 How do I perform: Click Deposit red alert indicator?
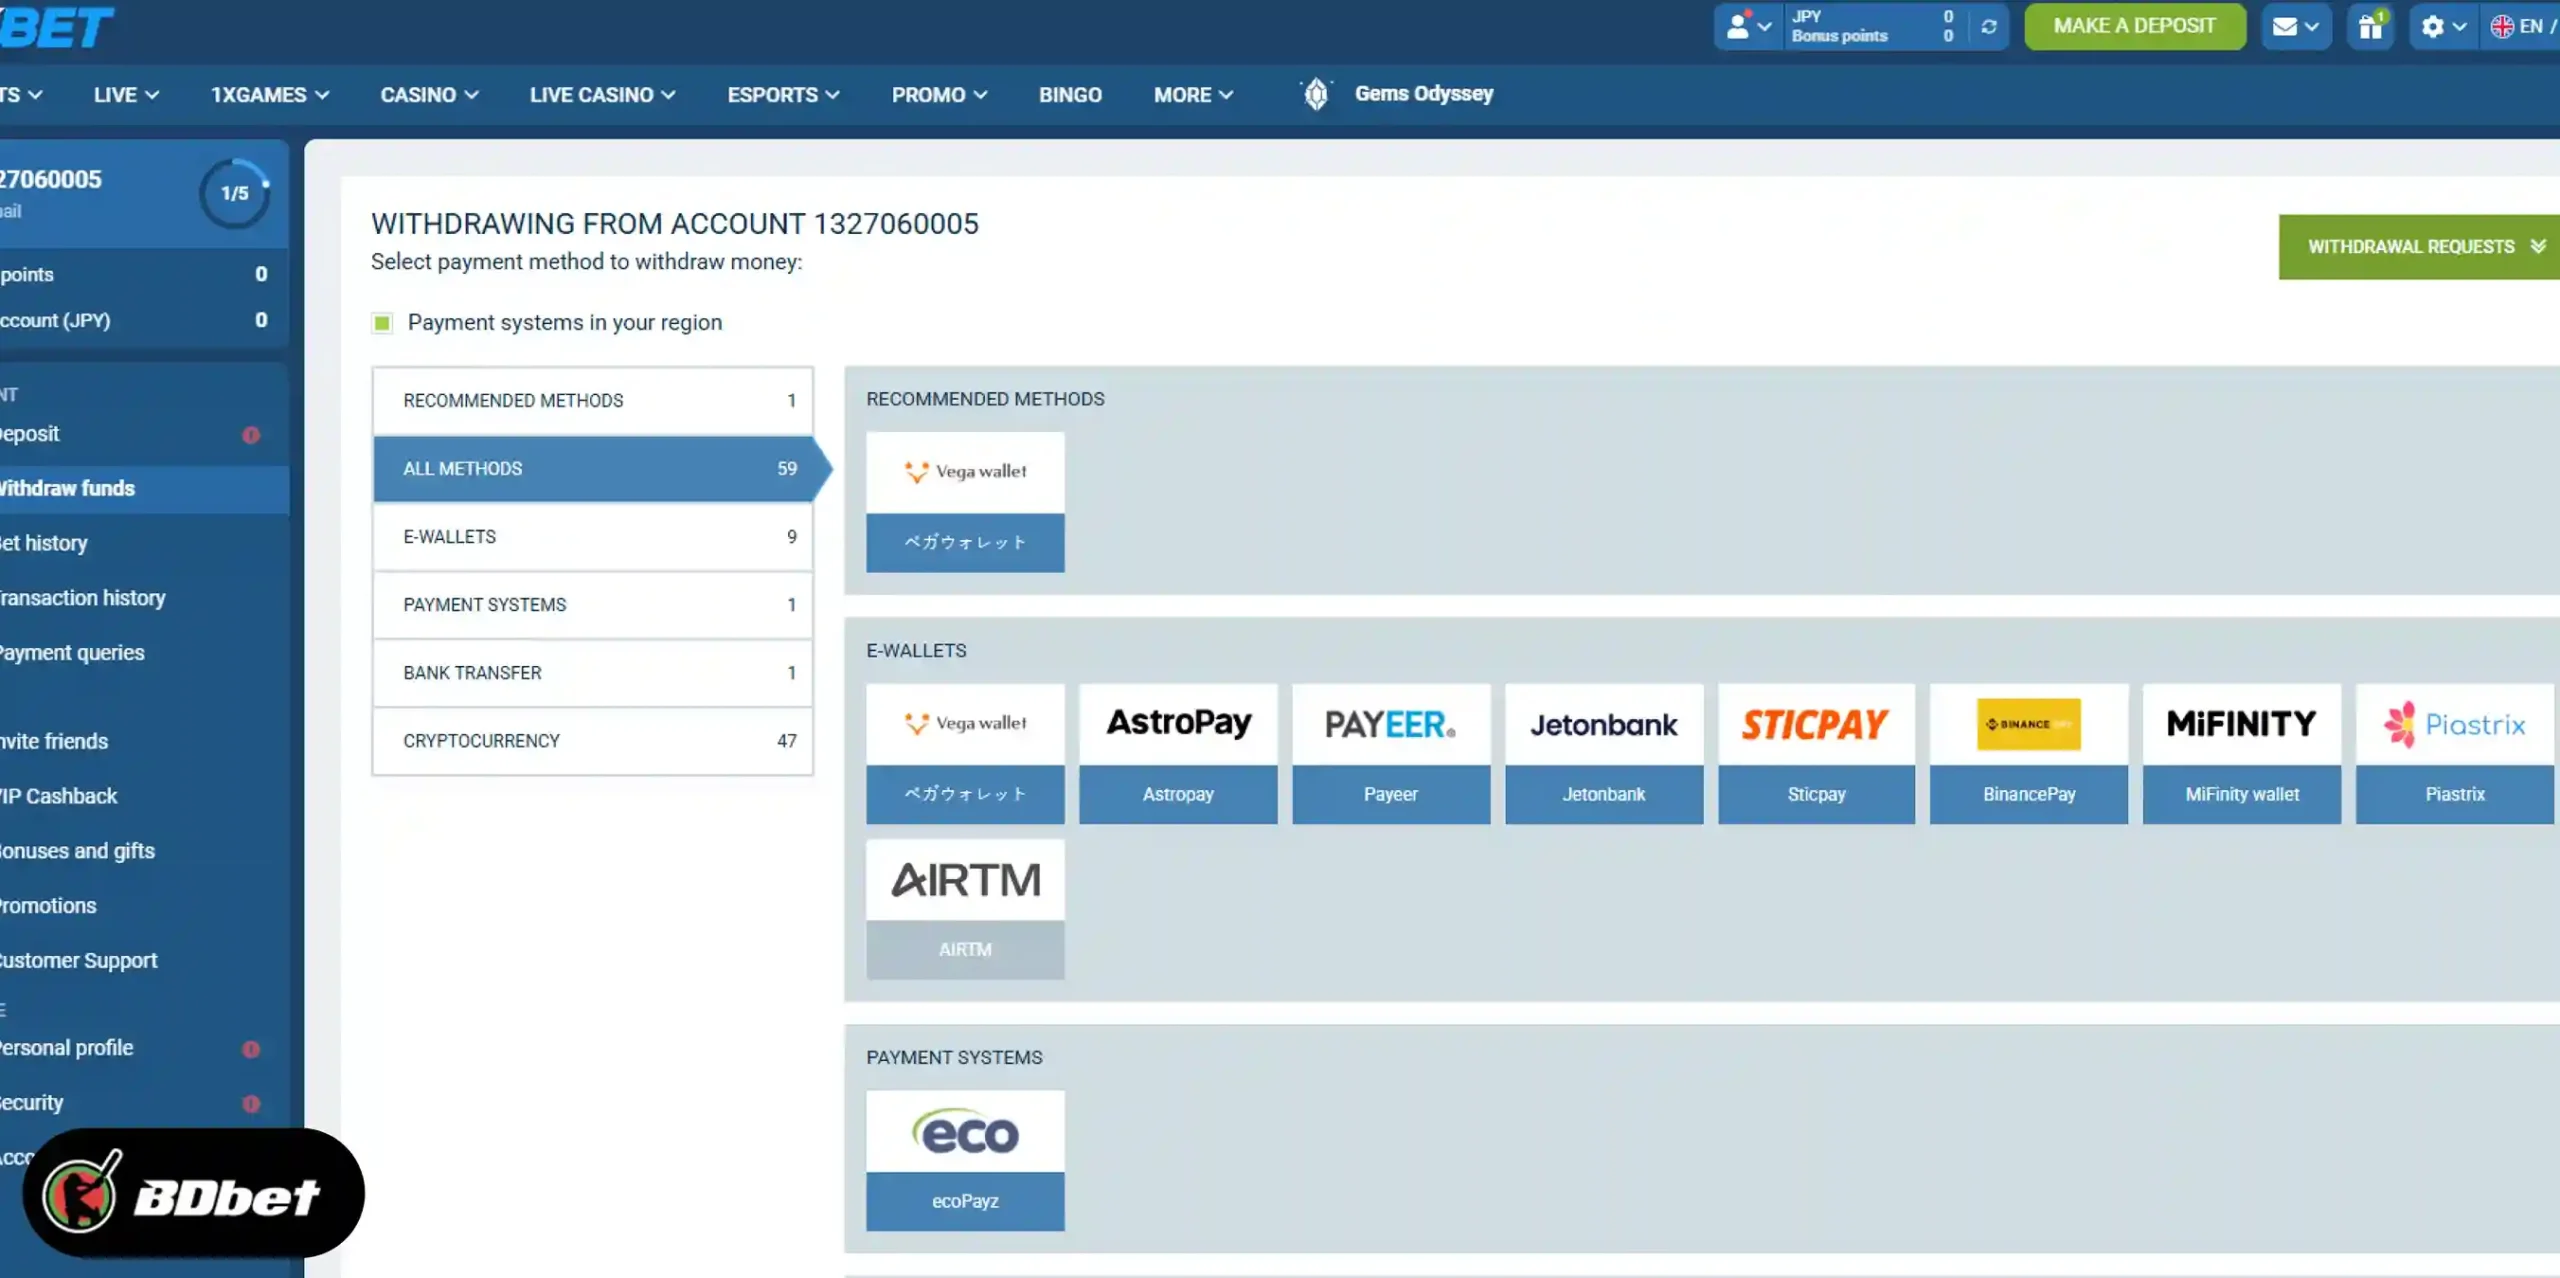tap(251, 435)
